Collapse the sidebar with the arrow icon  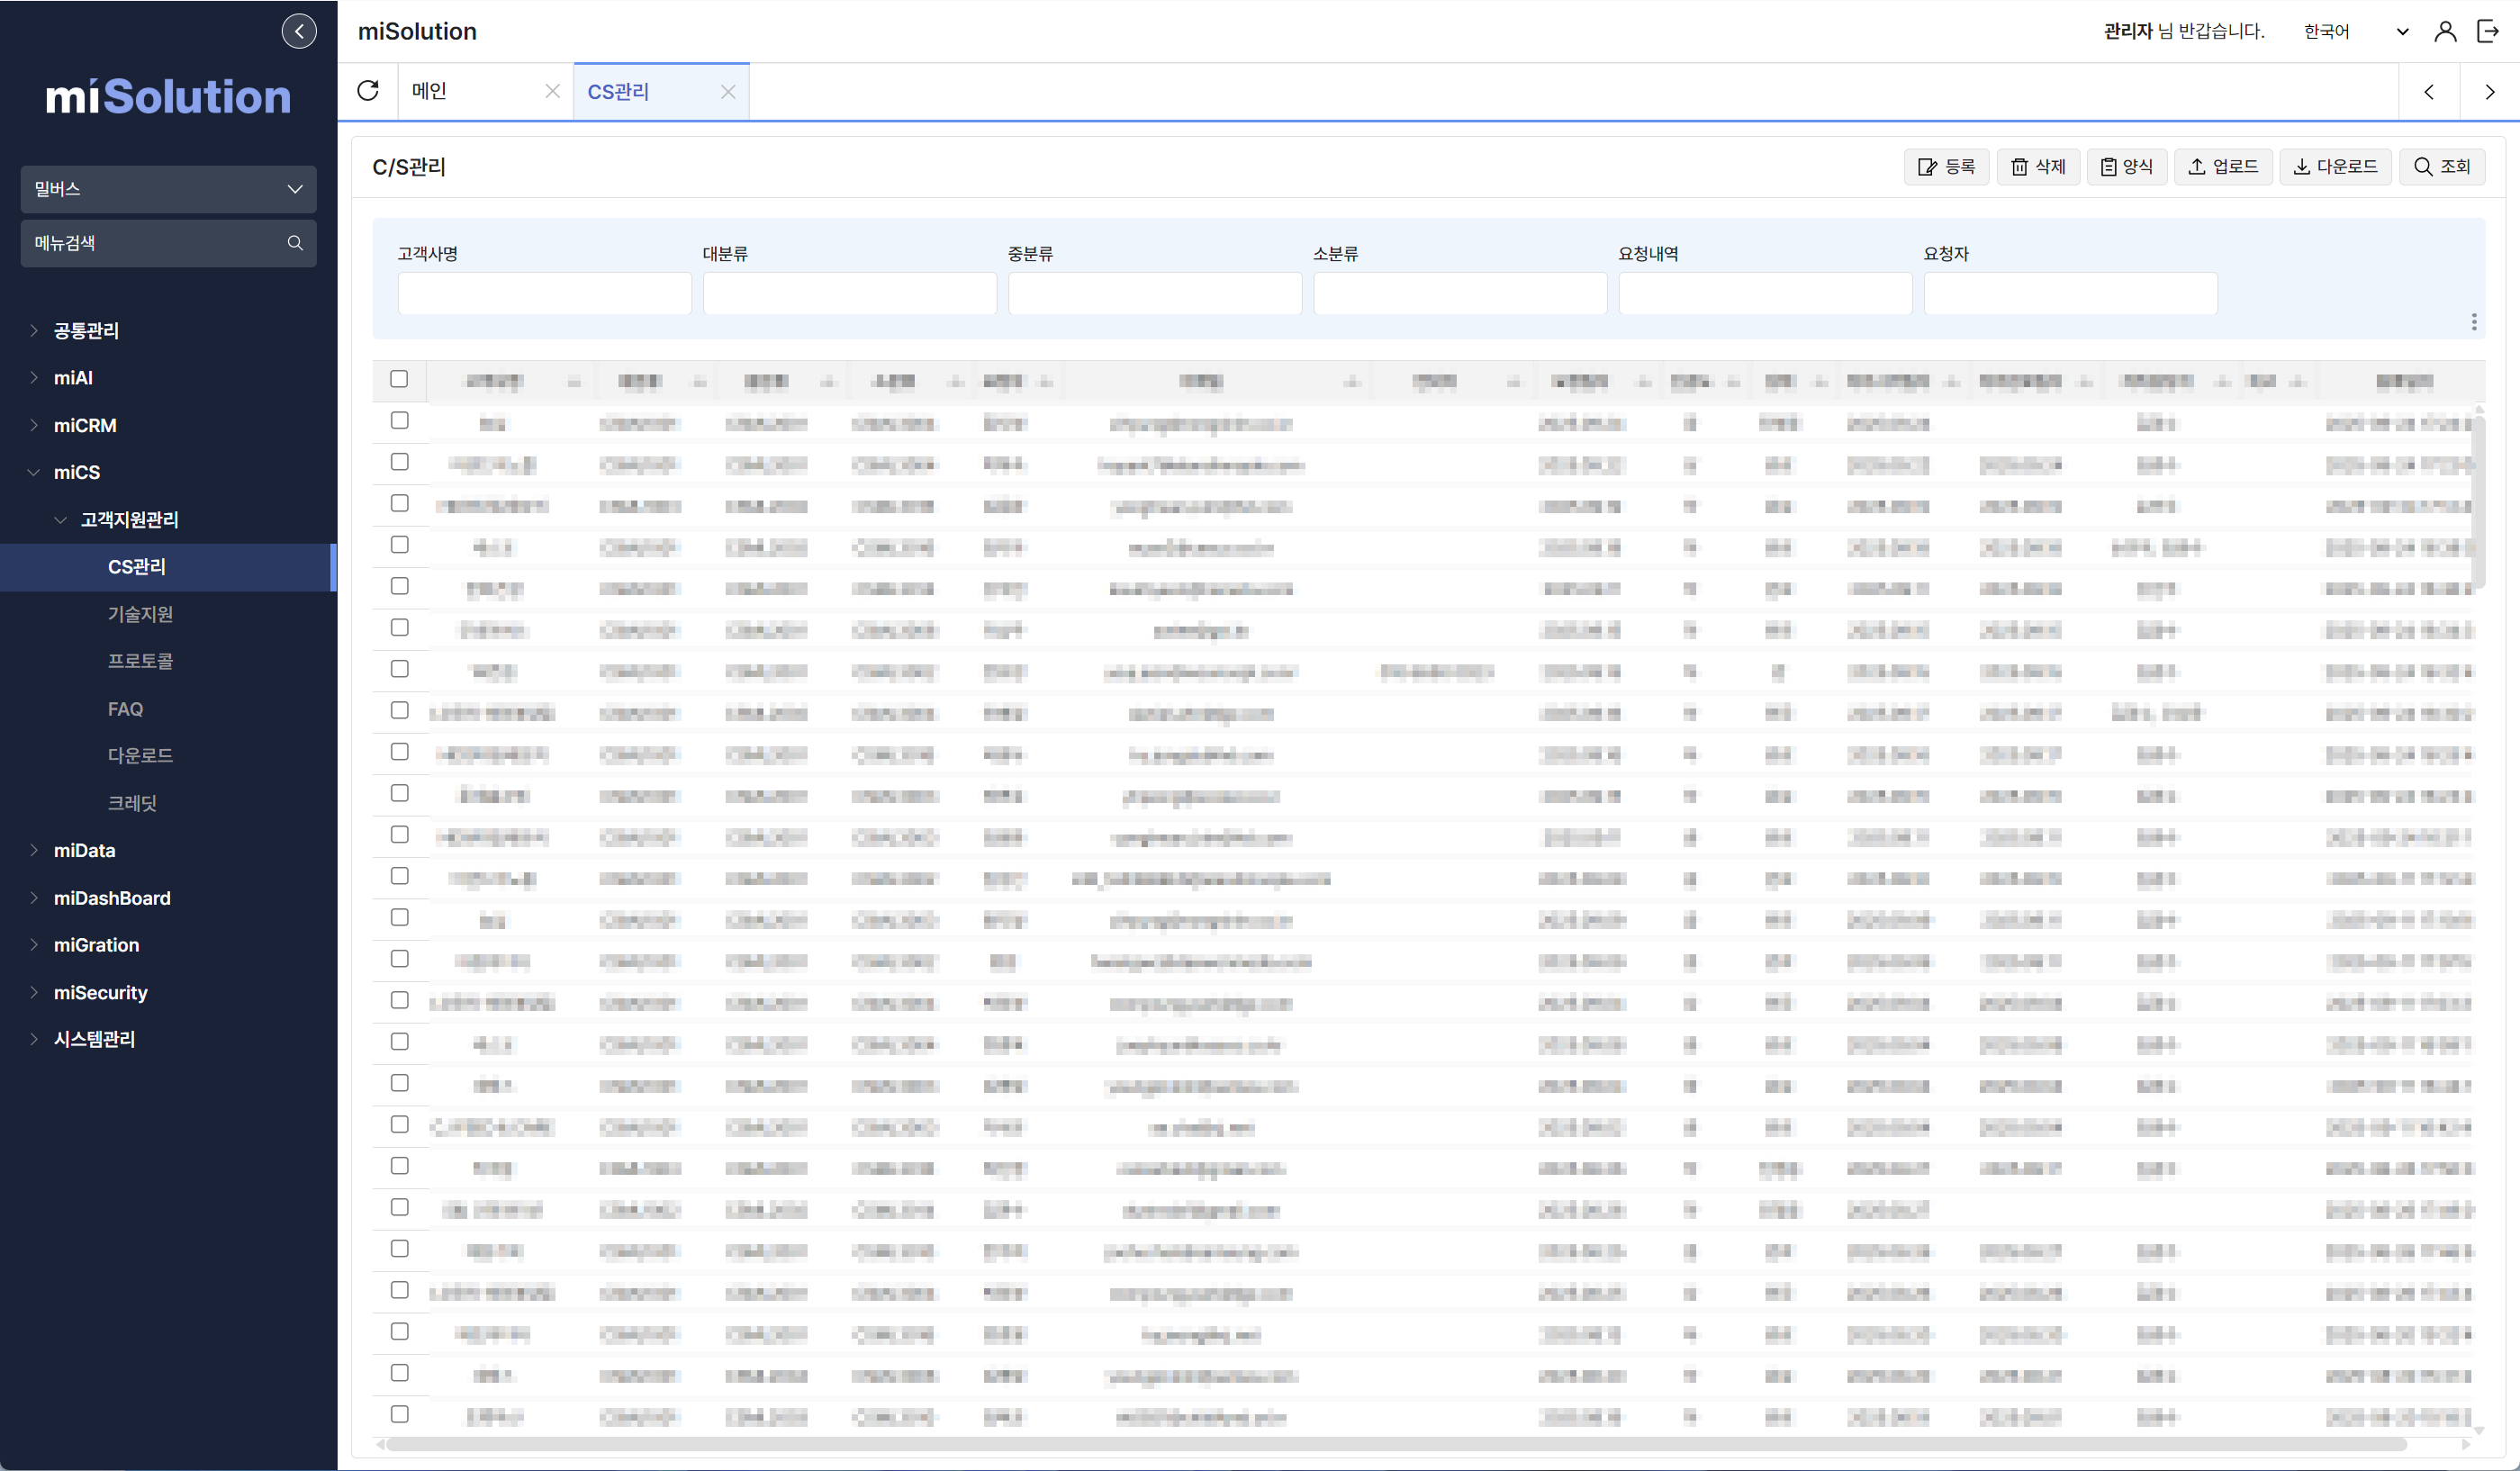point(299,31)
